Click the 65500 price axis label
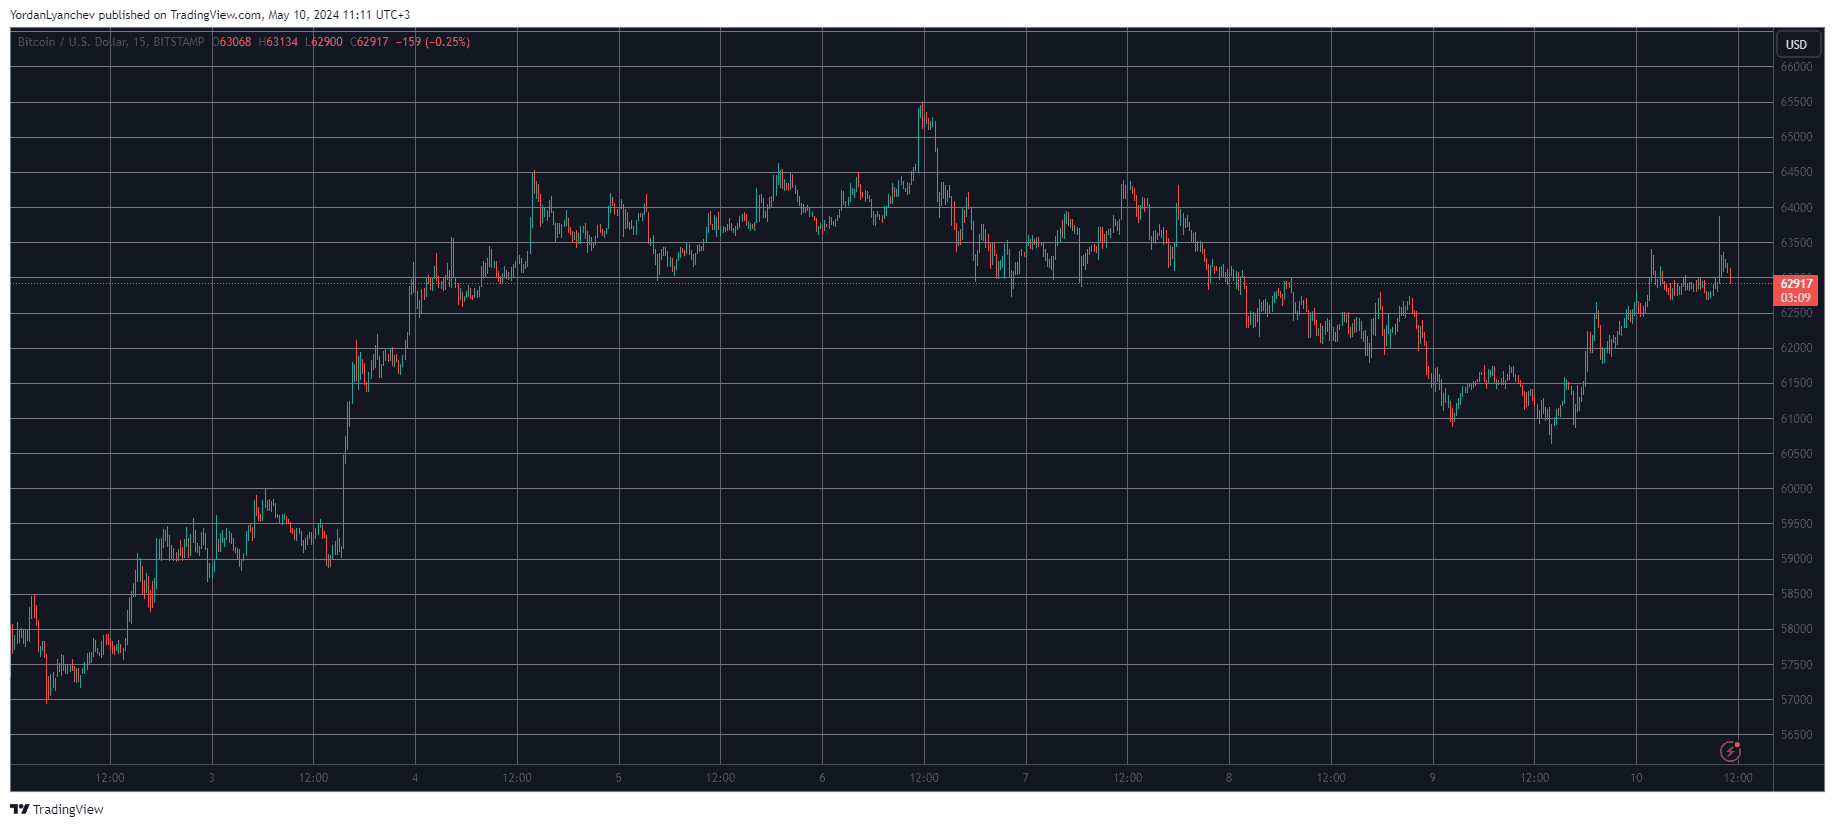The height and width of the screenshot is (827, 1835). [x=1796, y=102]
